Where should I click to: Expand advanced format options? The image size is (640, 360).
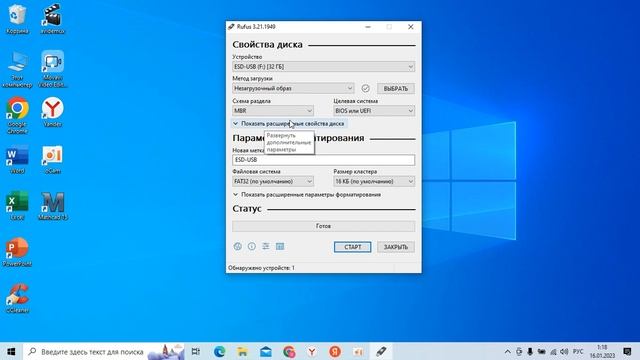307,195
